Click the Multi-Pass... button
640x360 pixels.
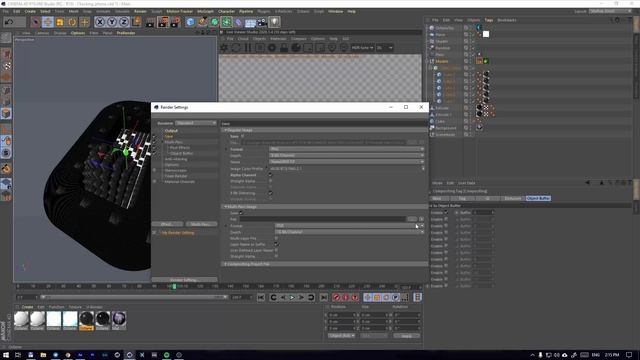201,224
